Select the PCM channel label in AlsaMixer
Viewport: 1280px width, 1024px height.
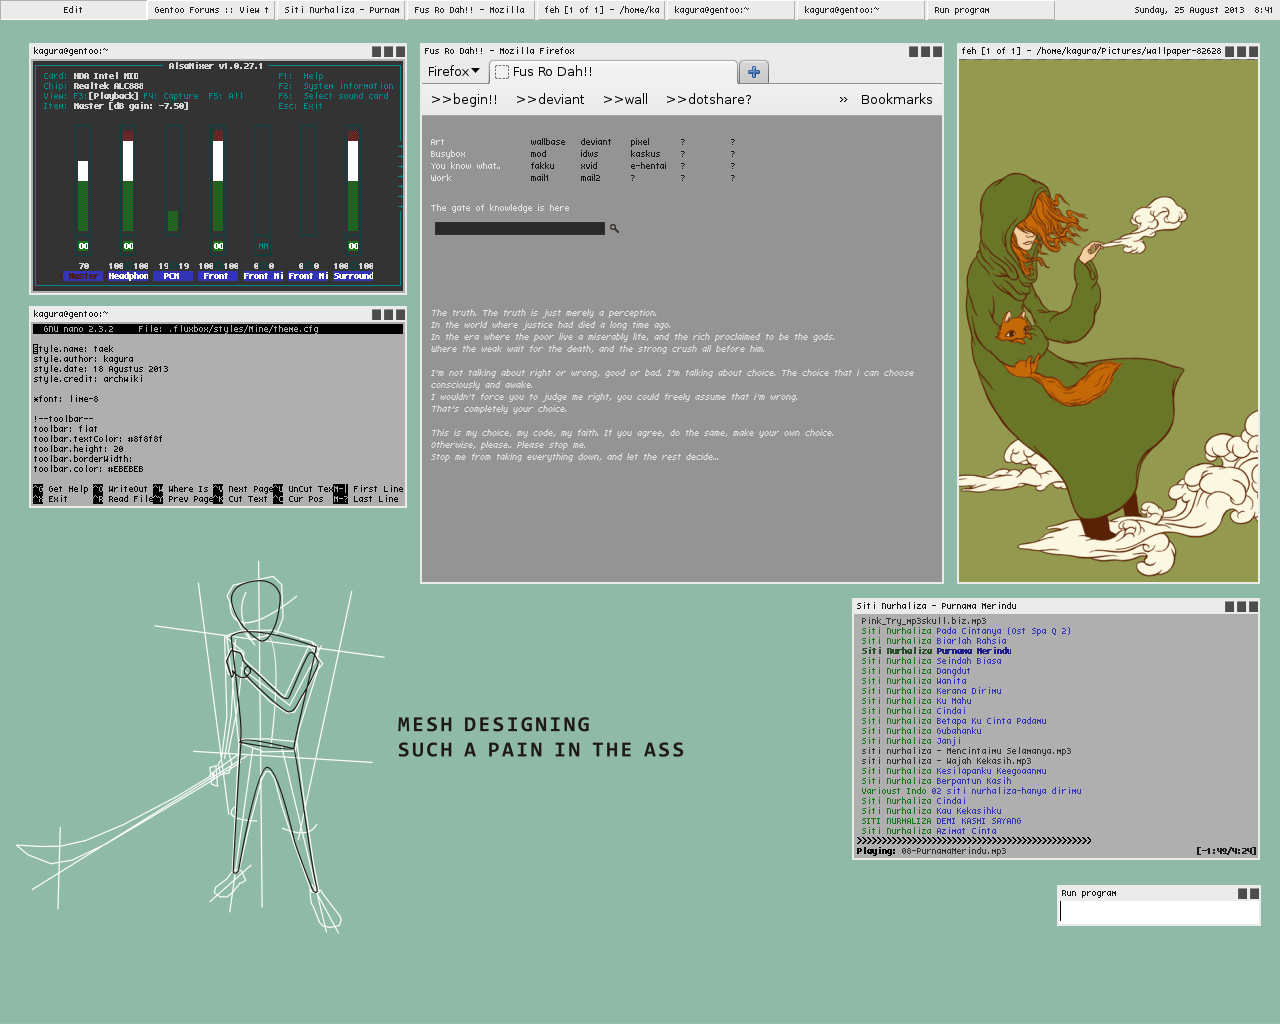coord(172,276)
